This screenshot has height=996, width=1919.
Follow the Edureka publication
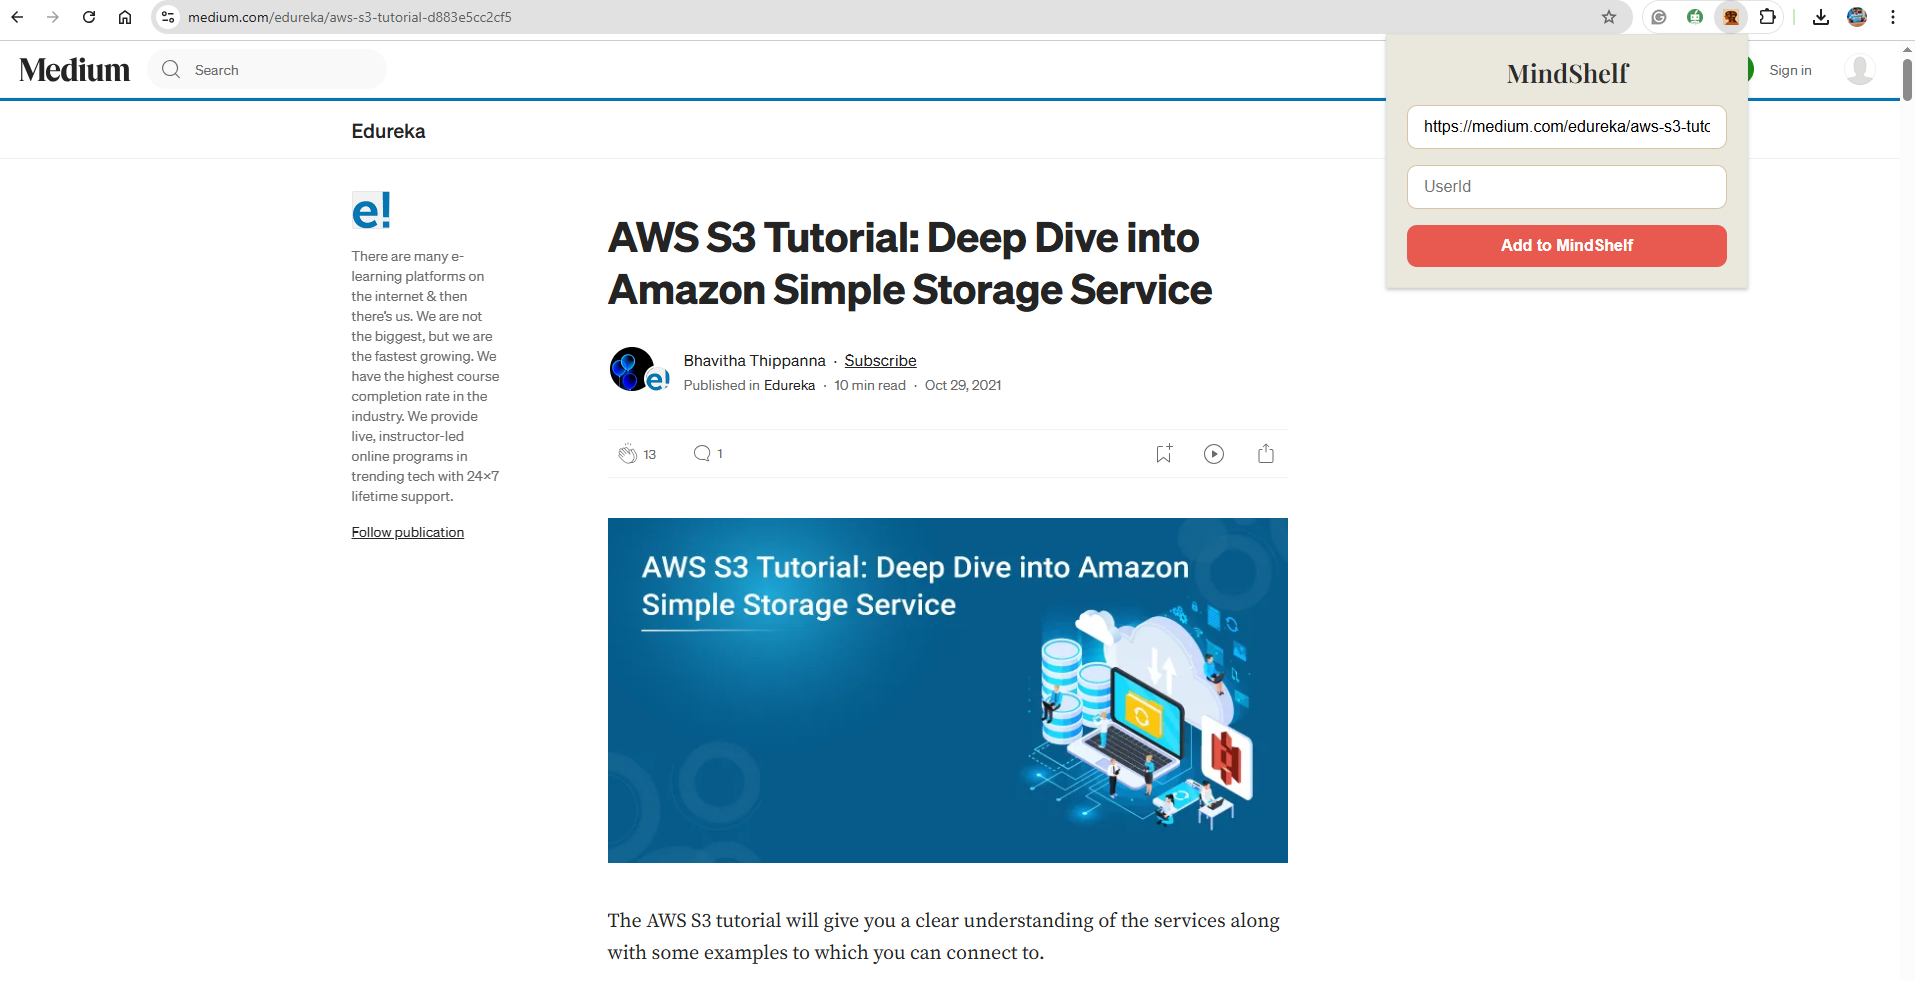click(x=408, y=532)
